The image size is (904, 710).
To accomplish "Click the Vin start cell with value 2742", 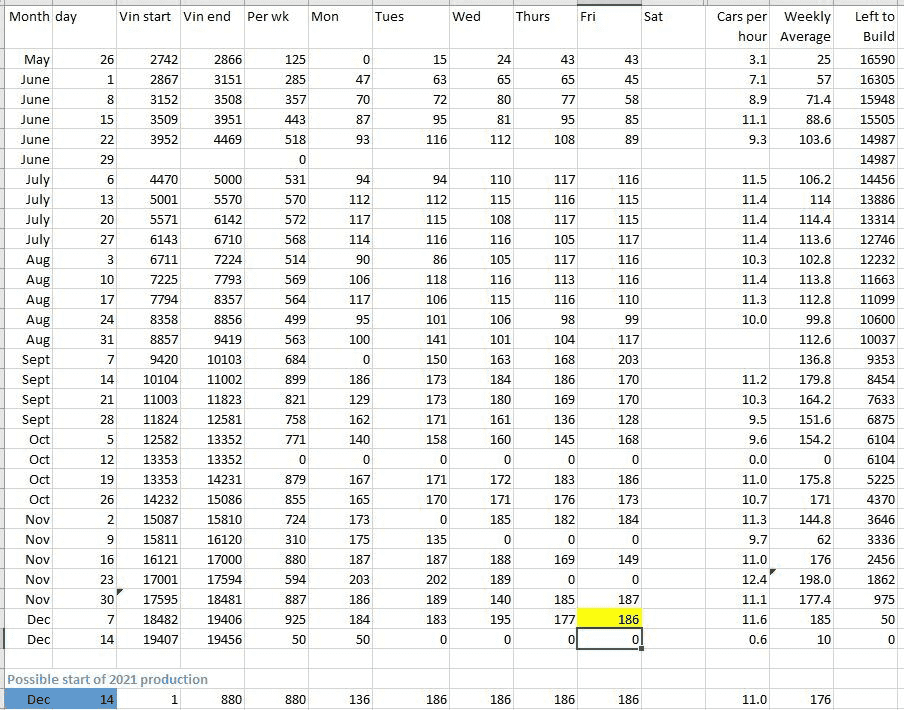I will [148, 60].
